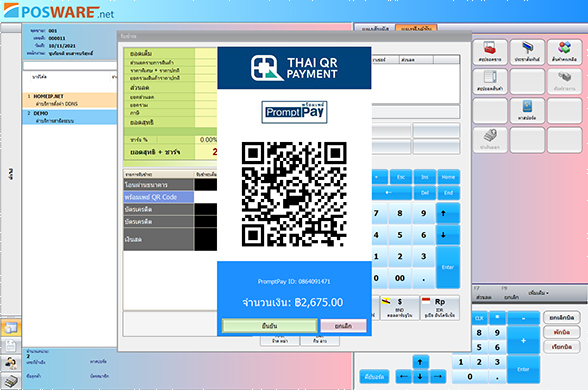Click Esc key in payment keypad

[x=401, y=177]
